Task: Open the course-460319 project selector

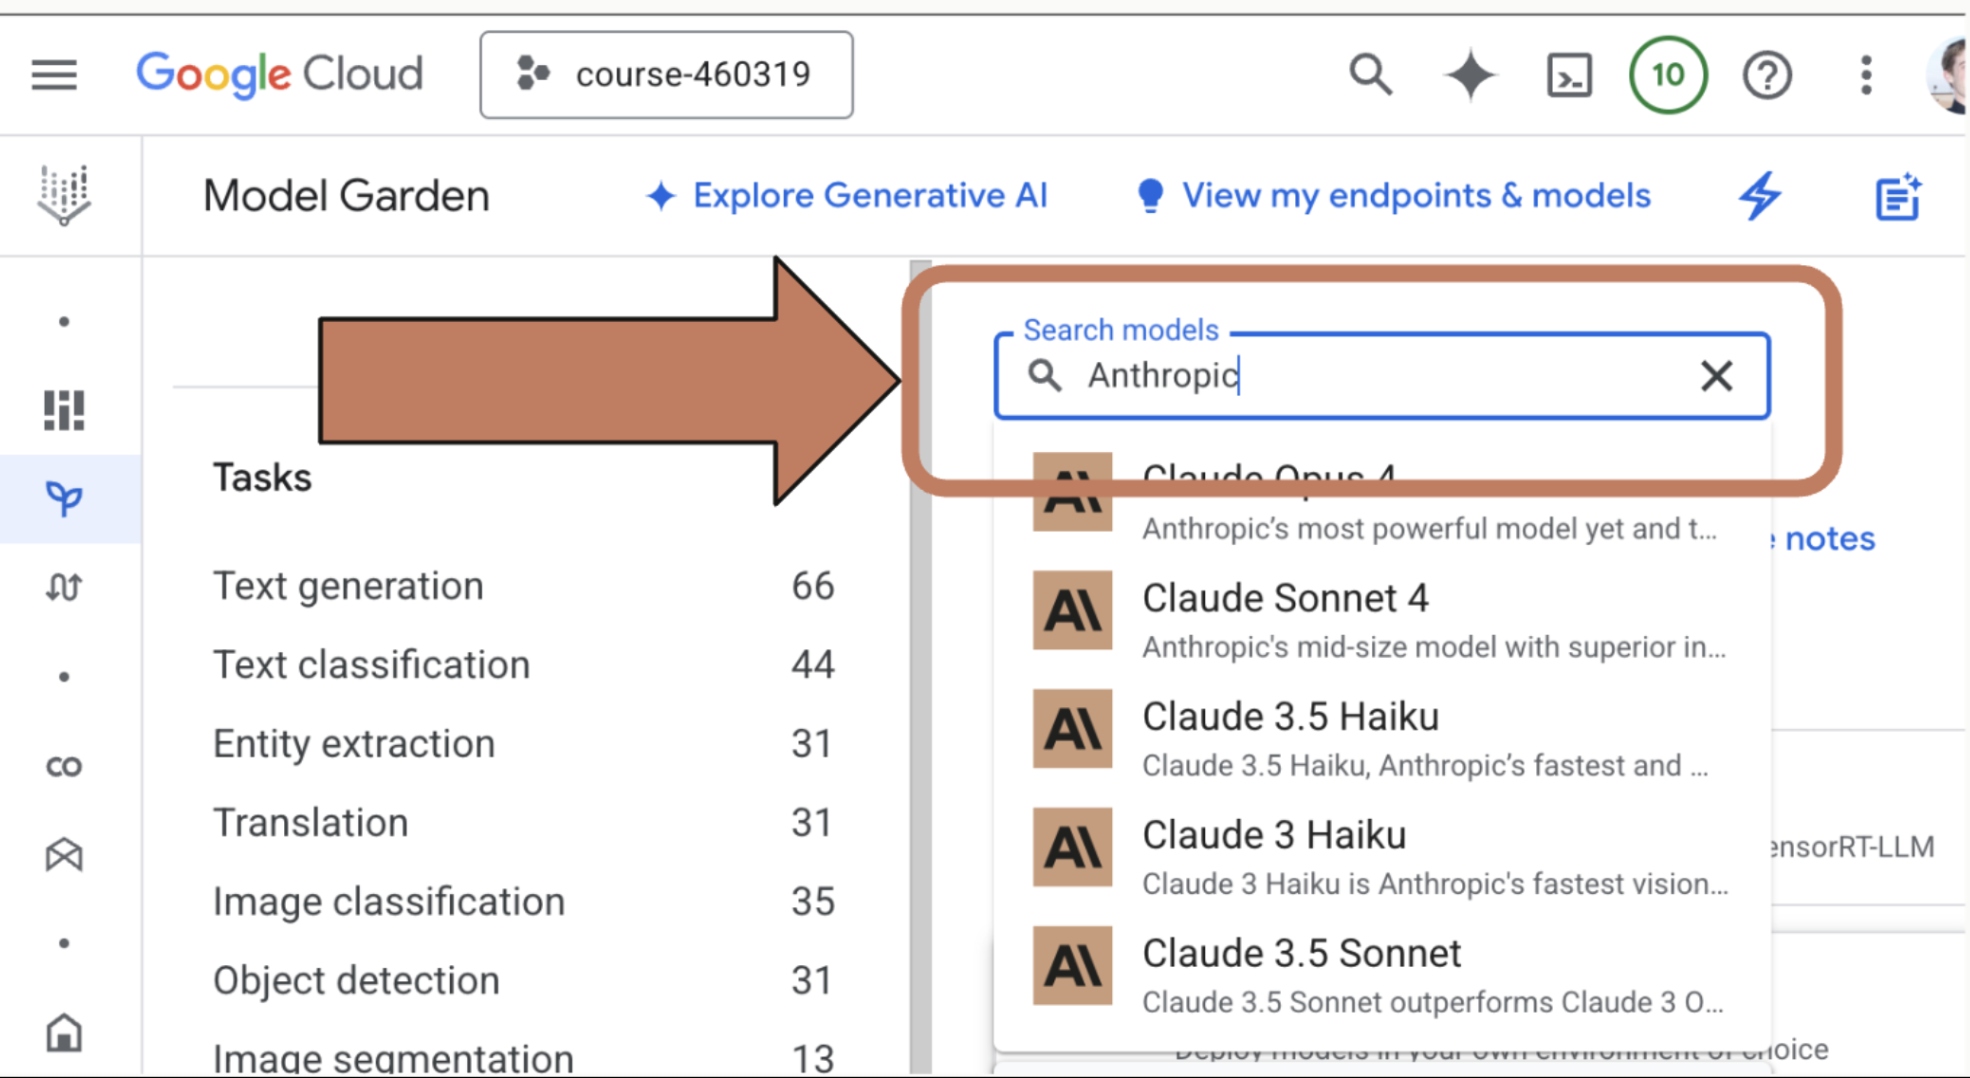Action: 666,75
